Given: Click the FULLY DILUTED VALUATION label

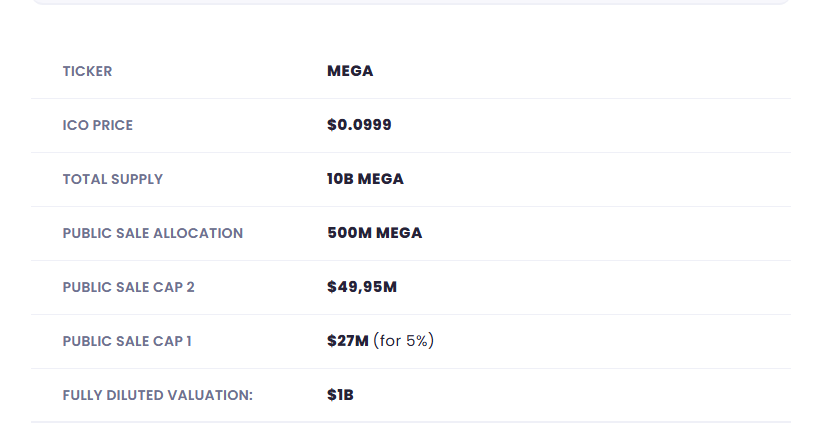Looking at the screenshot, I should [157, 396].
